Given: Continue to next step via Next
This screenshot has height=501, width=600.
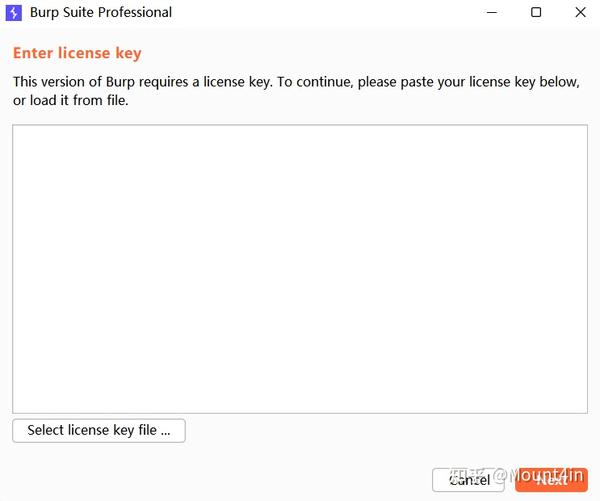Looking at the screenshot, I should pyautogui.click(x=551, y=480).
